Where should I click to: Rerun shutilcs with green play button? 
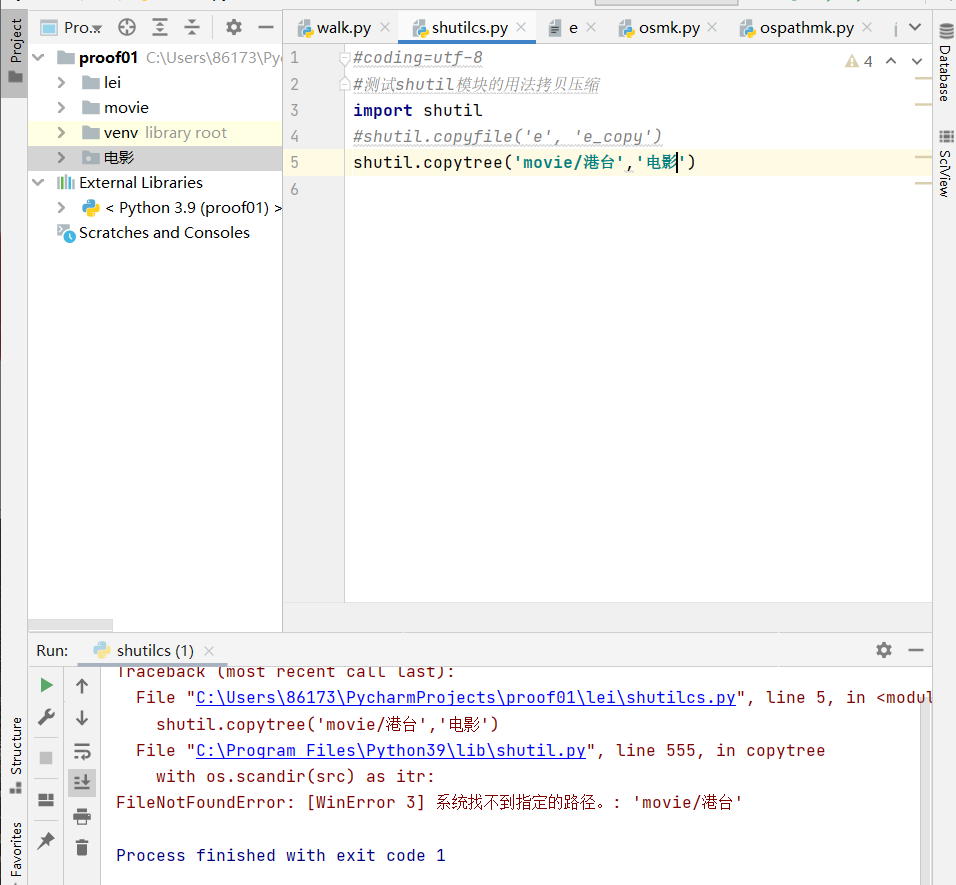46,686
